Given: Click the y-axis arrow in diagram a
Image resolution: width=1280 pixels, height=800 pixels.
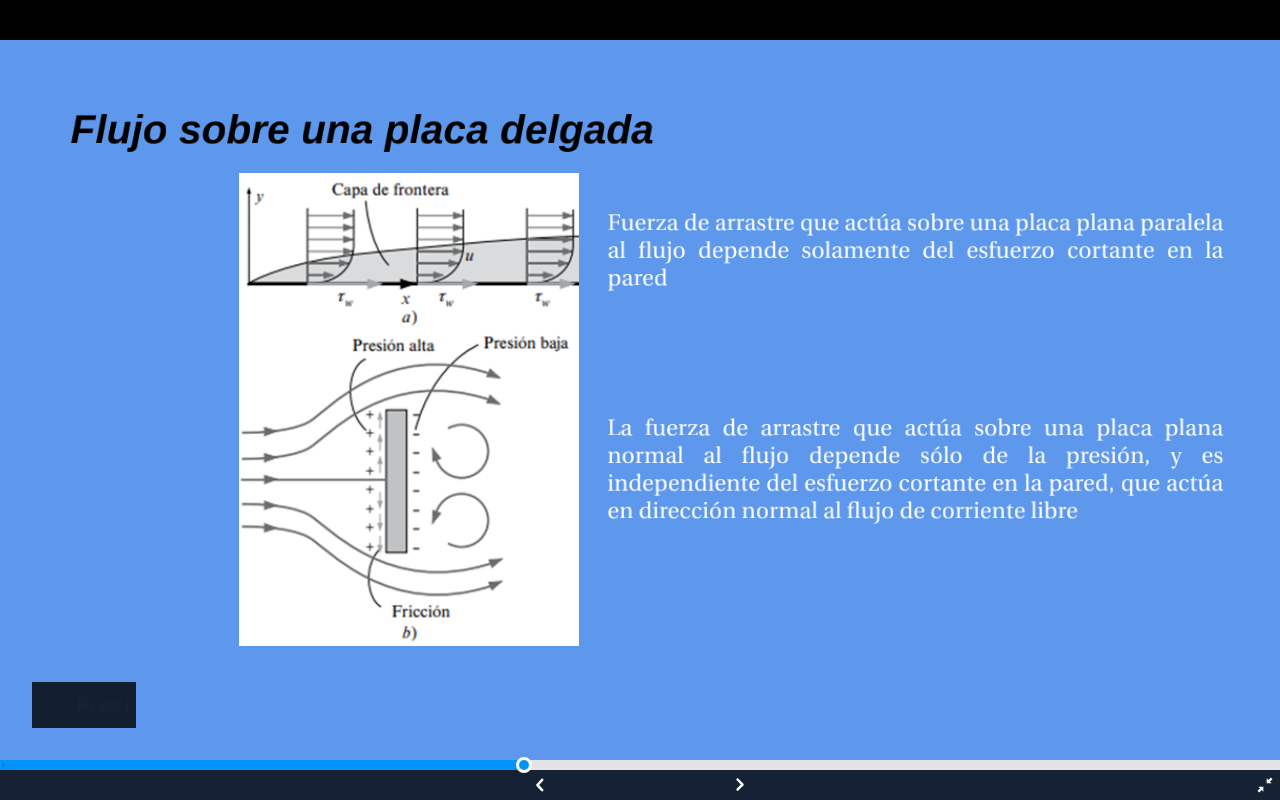Looking at the screenshot, I should point(249,232).
